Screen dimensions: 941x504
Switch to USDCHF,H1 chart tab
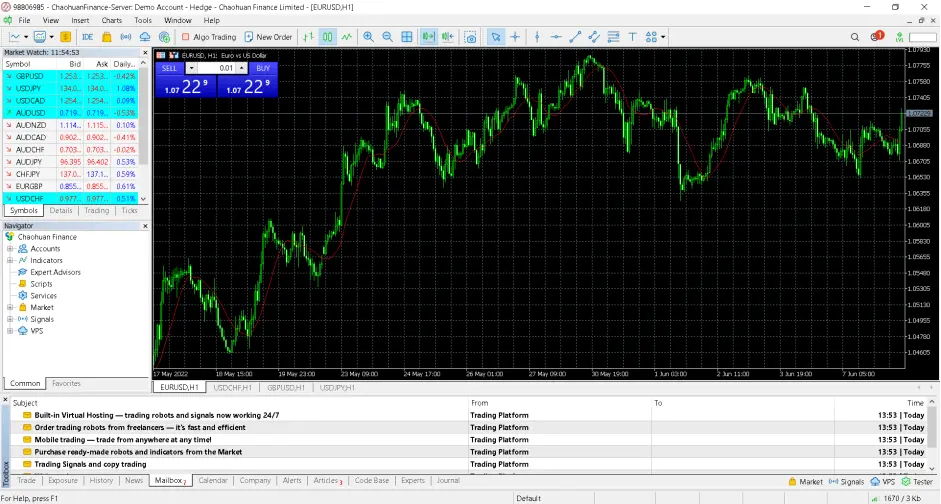(232, 388)
